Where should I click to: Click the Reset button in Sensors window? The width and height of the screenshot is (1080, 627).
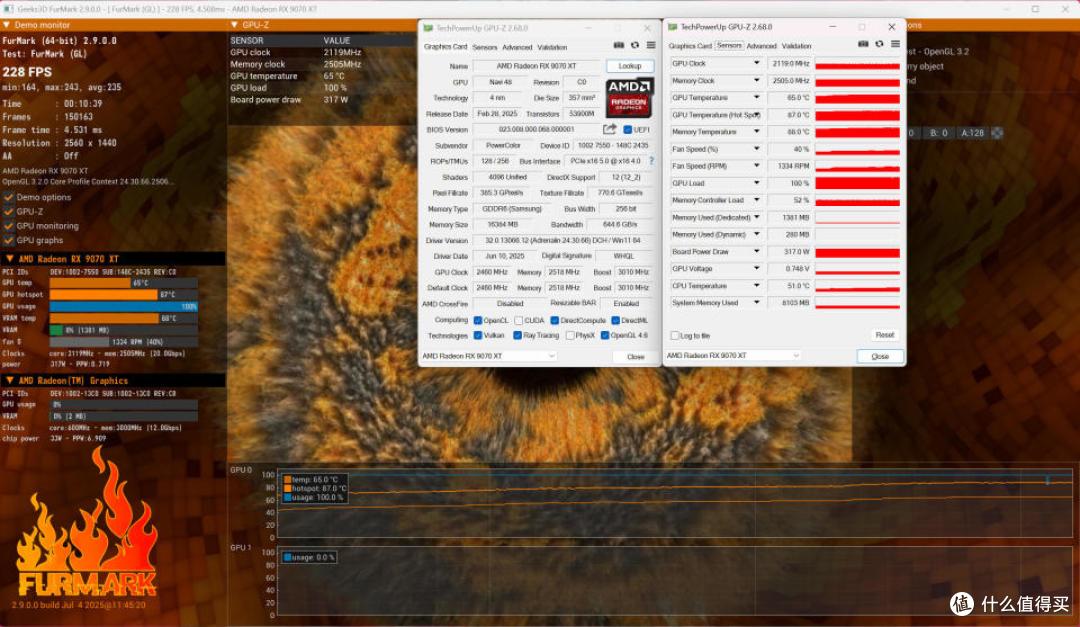[x=884, y=335]
